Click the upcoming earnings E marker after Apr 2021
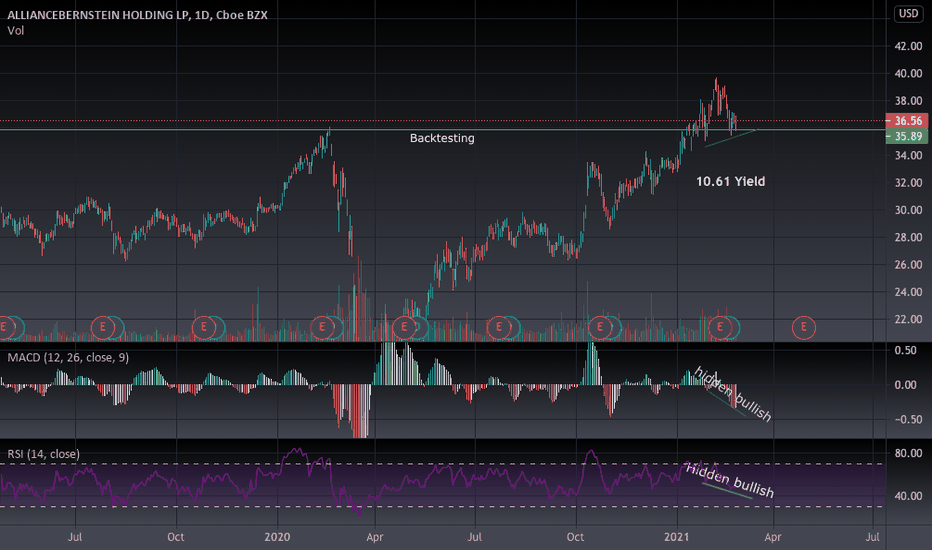 click(x=804, y=328)
